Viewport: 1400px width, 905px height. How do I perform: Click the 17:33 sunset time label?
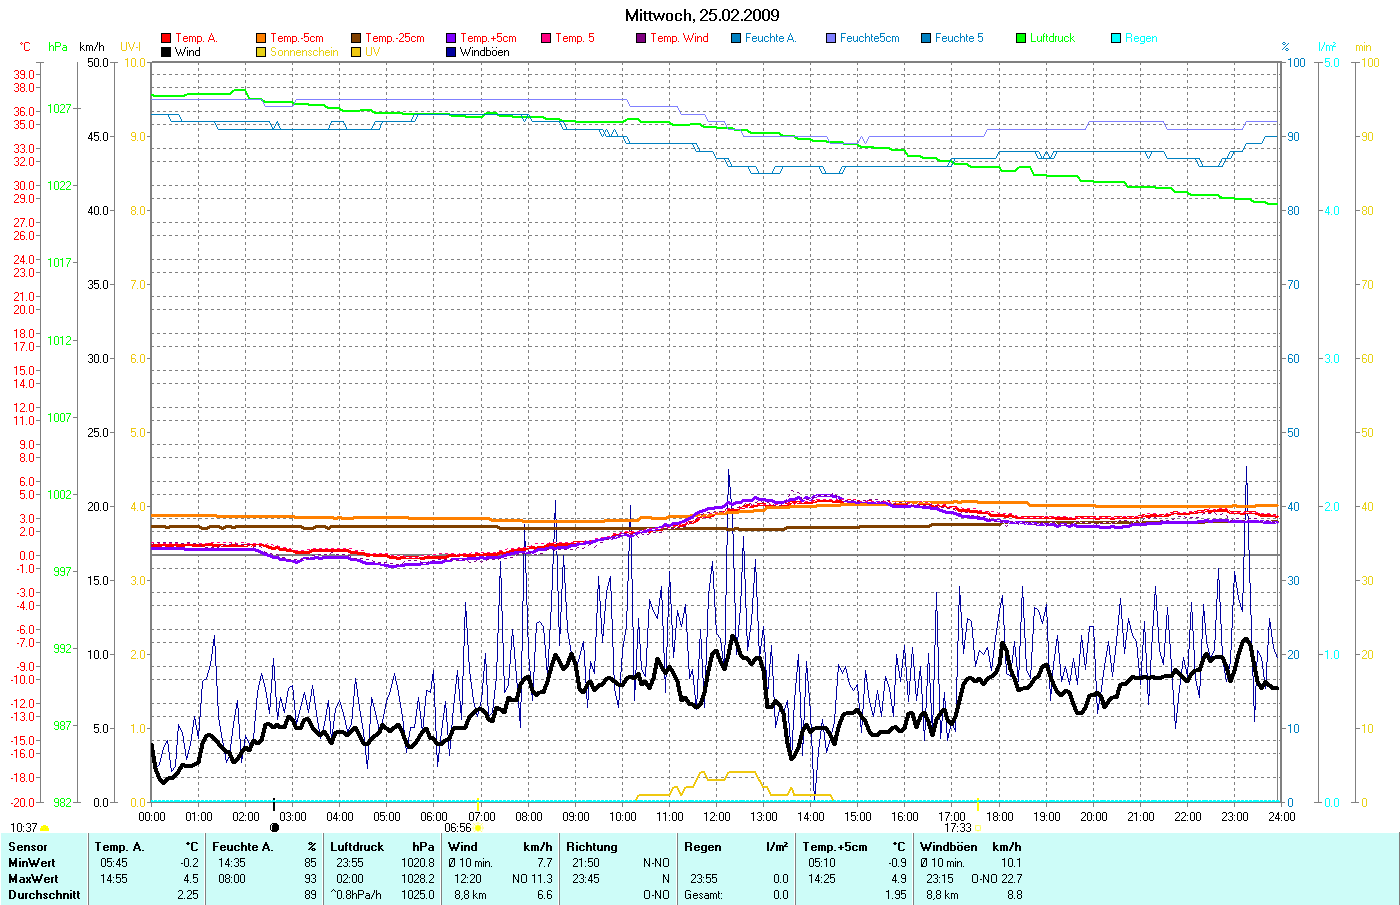click(957, 828)
